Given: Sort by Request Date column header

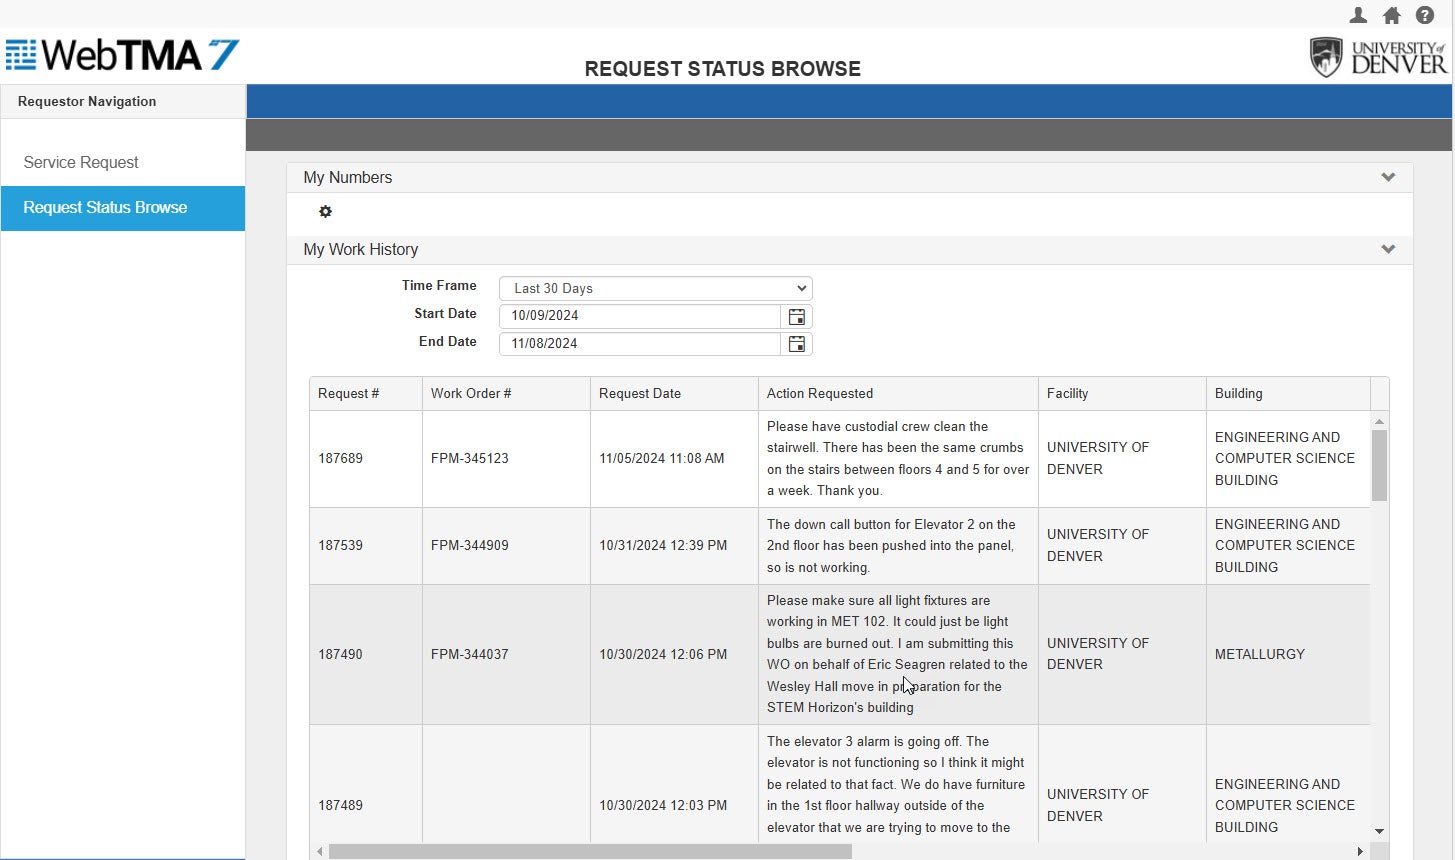Looking at the screenshot, I should [x=640, y=394].
